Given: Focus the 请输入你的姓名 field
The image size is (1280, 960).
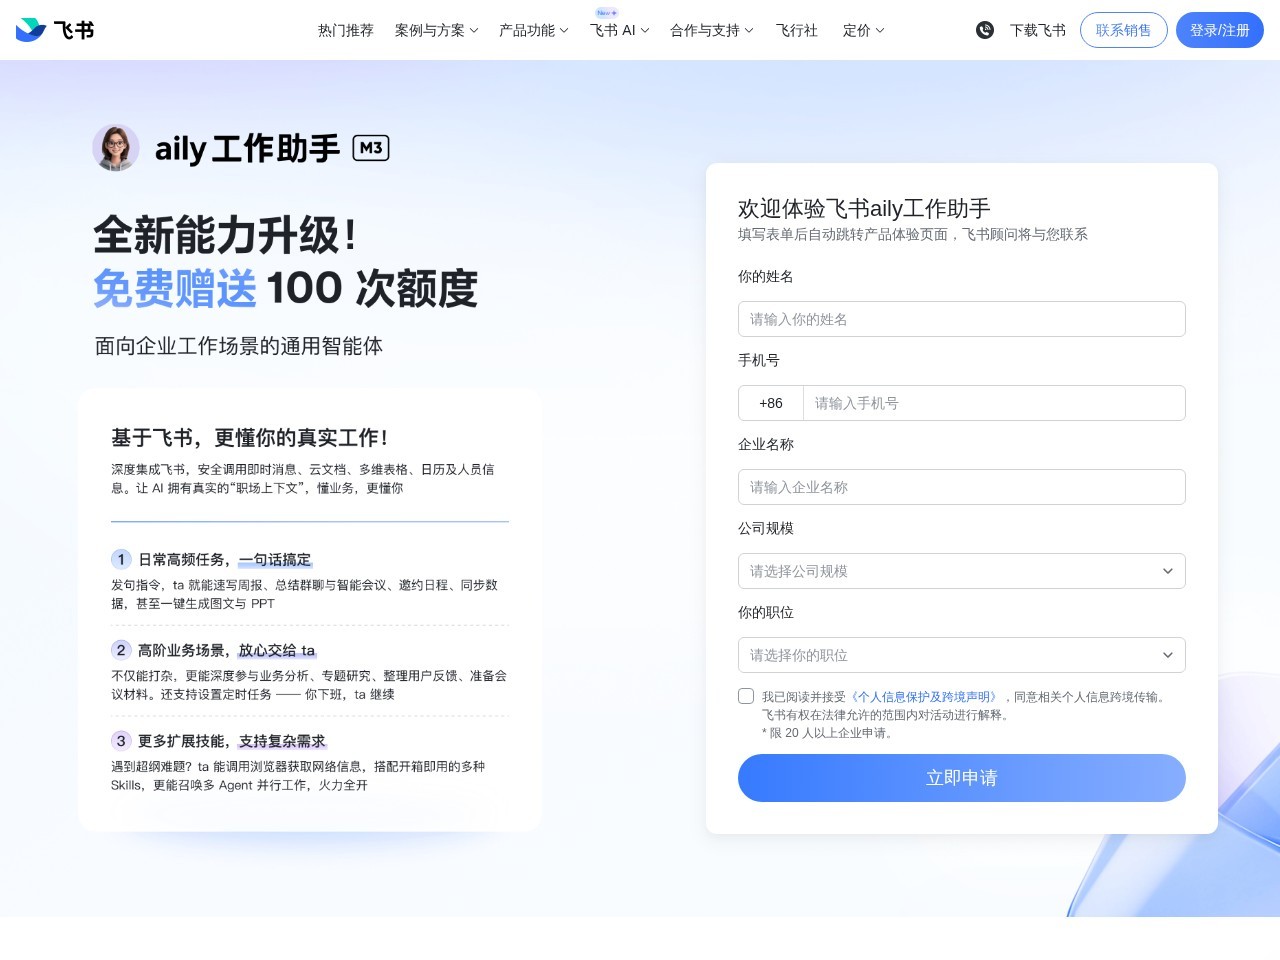Looking at the screenshot, I should (x=962, y=319).
